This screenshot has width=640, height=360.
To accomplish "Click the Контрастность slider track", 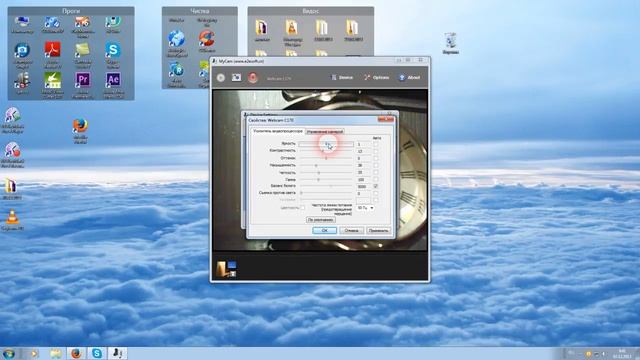I will 326,151.
